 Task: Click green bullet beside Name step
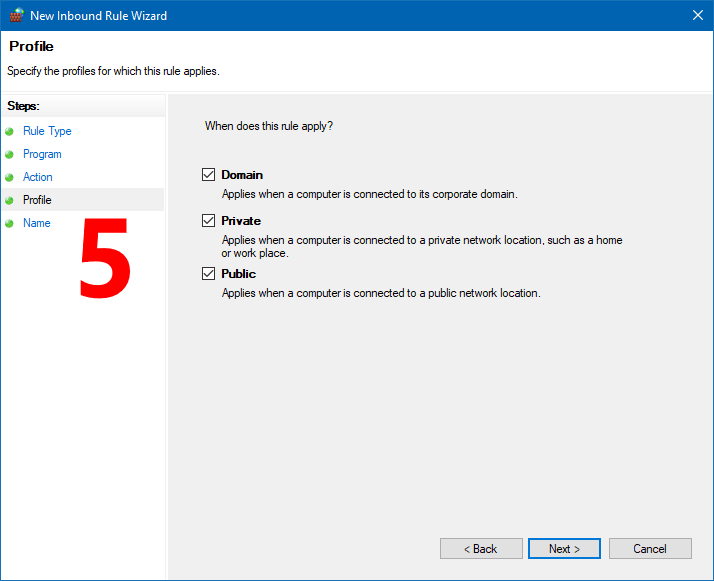9,224
